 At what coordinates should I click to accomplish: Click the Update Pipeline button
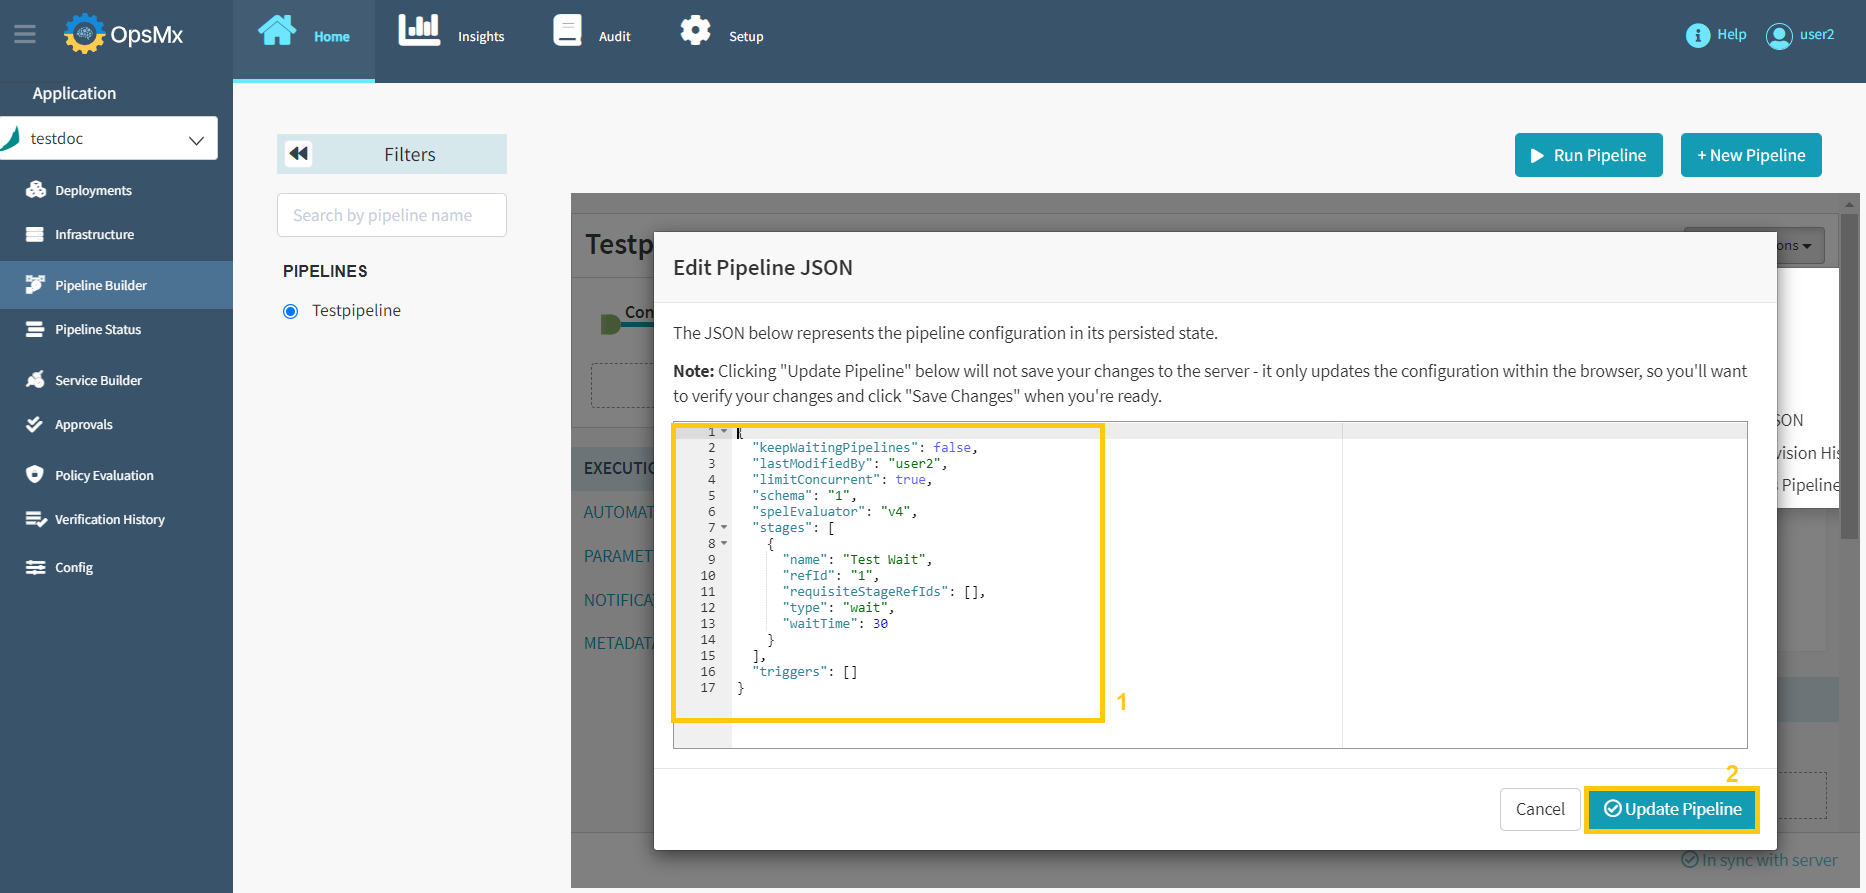pyautogui.click(x=1672, y=809)
